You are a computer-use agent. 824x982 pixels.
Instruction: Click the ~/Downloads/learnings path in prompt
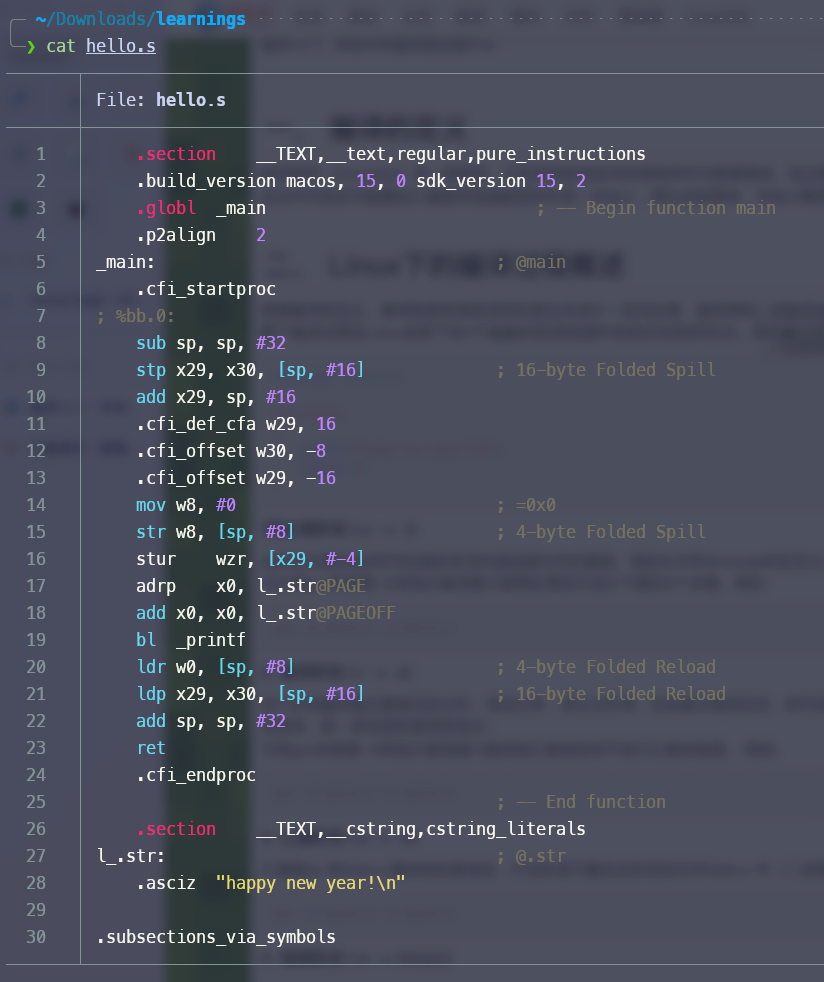click(140, 19)
